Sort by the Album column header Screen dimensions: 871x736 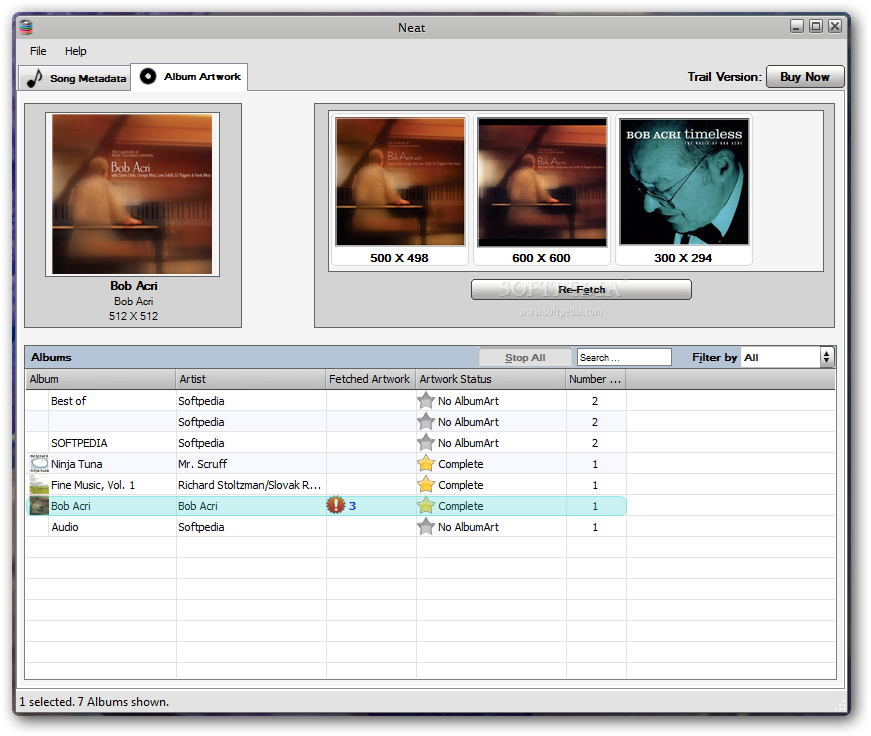101,379
